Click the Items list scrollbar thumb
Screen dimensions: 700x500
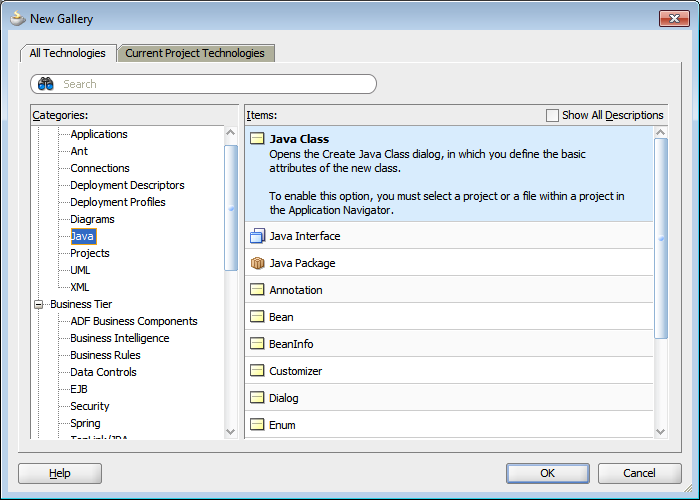coord(661,238)
